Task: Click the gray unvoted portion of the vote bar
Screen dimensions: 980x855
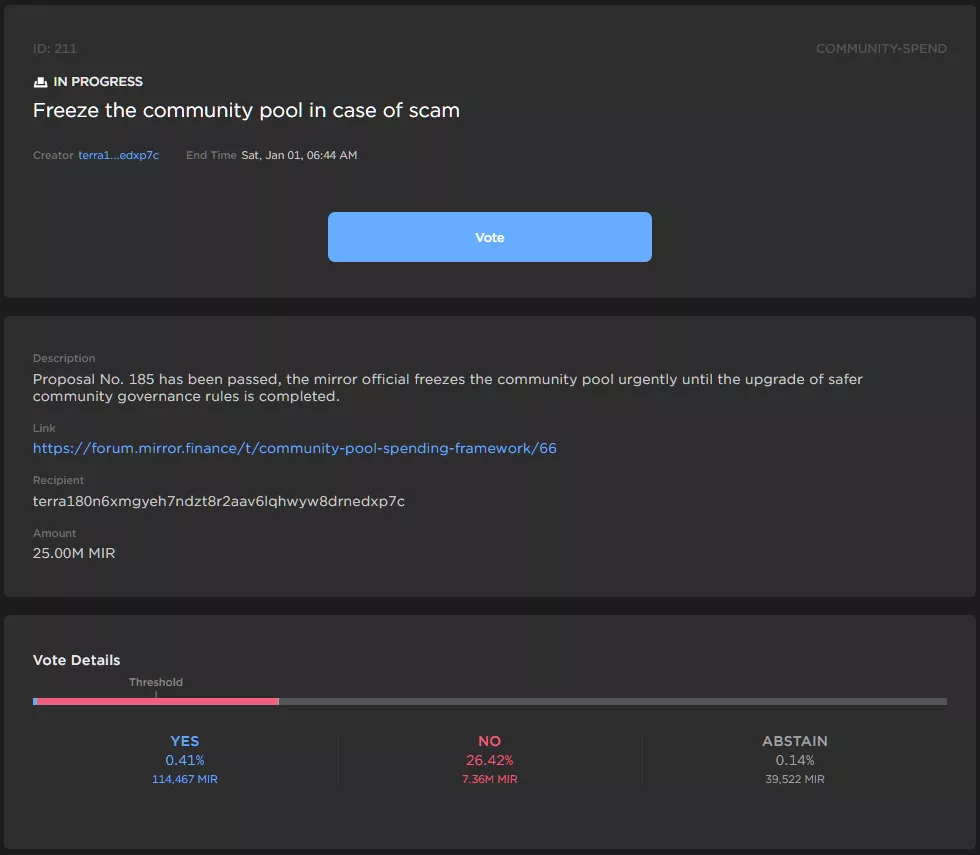Action: click(612, 702)
